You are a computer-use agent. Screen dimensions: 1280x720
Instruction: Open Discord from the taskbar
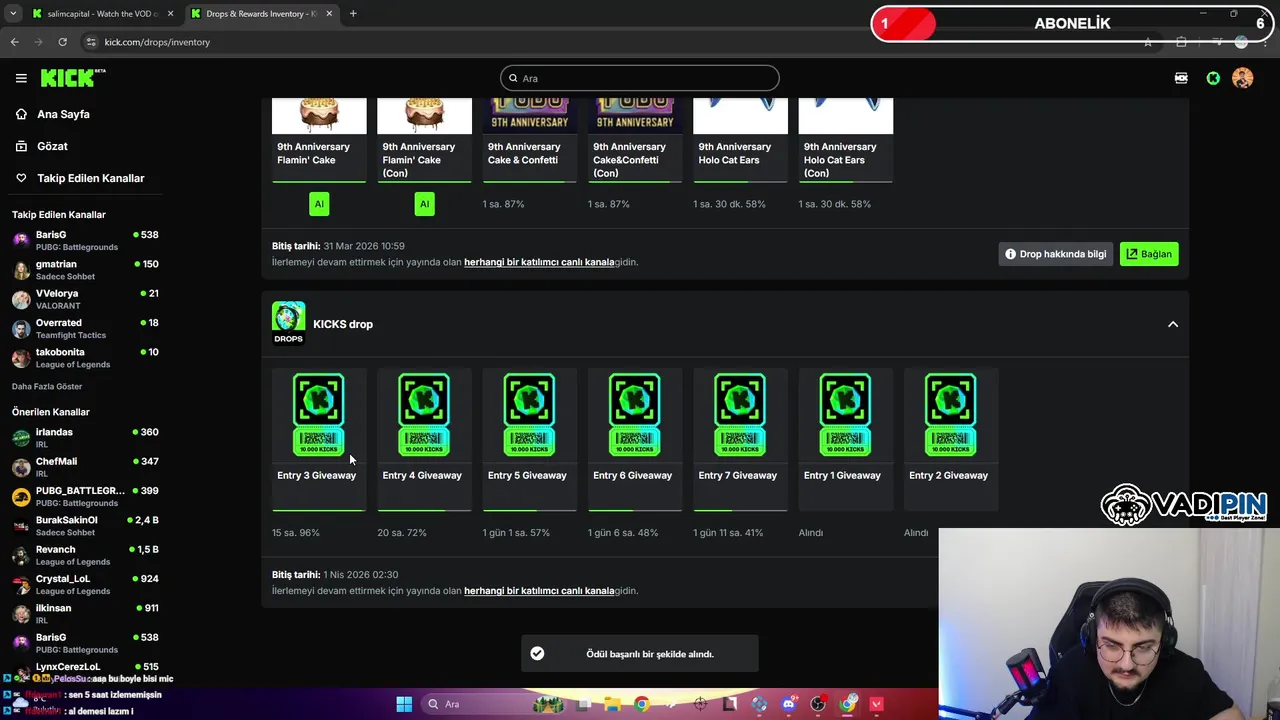click(789, 704)
